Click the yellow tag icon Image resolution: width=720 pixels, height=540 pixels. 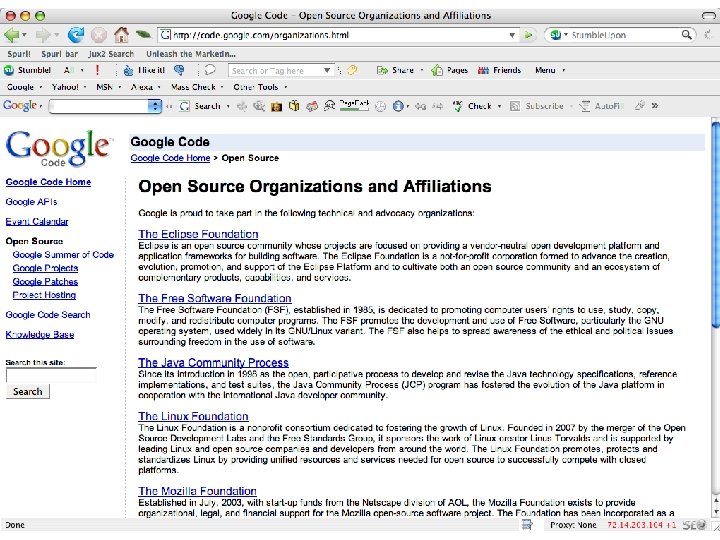click(352, 70)
